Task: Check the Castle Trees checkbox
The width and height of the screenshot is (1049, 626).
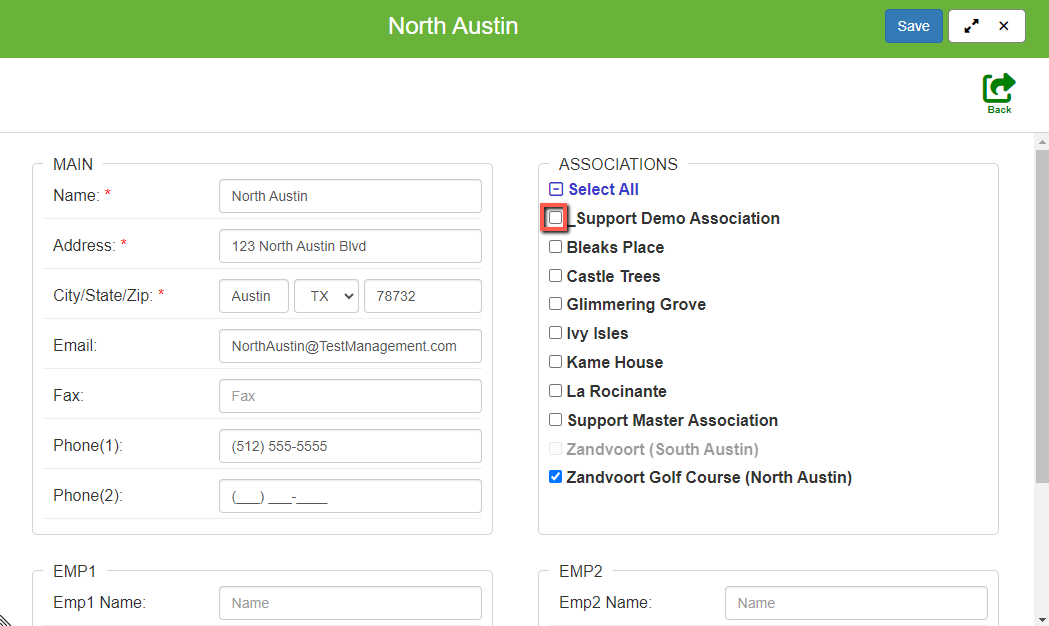Action: coord(555,276)
